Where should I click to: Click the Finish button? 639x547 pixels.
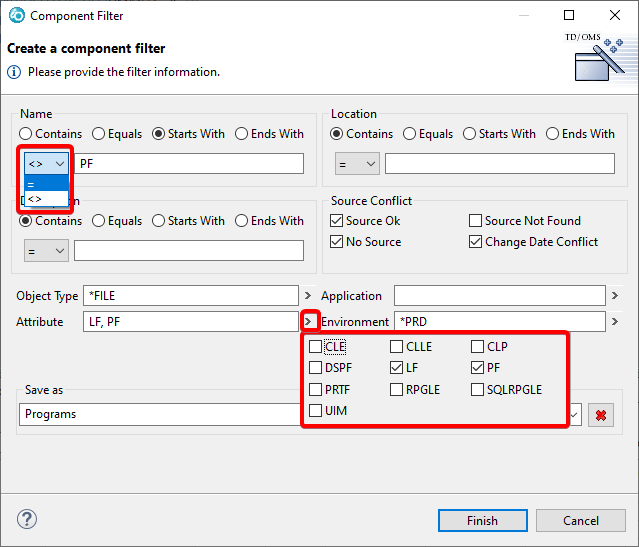[x=482, y=520]
